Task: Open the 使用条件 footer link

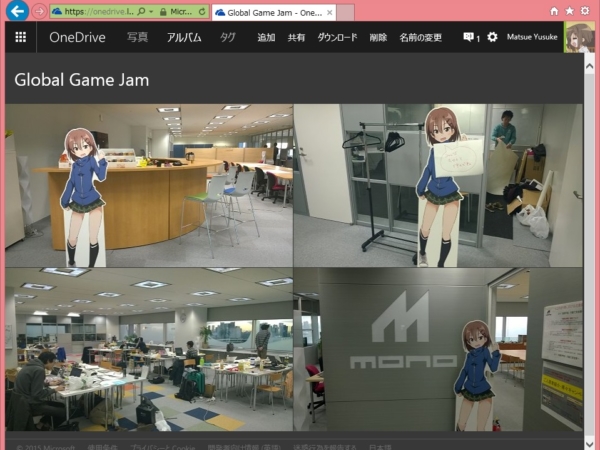Action: pos(102,447)
